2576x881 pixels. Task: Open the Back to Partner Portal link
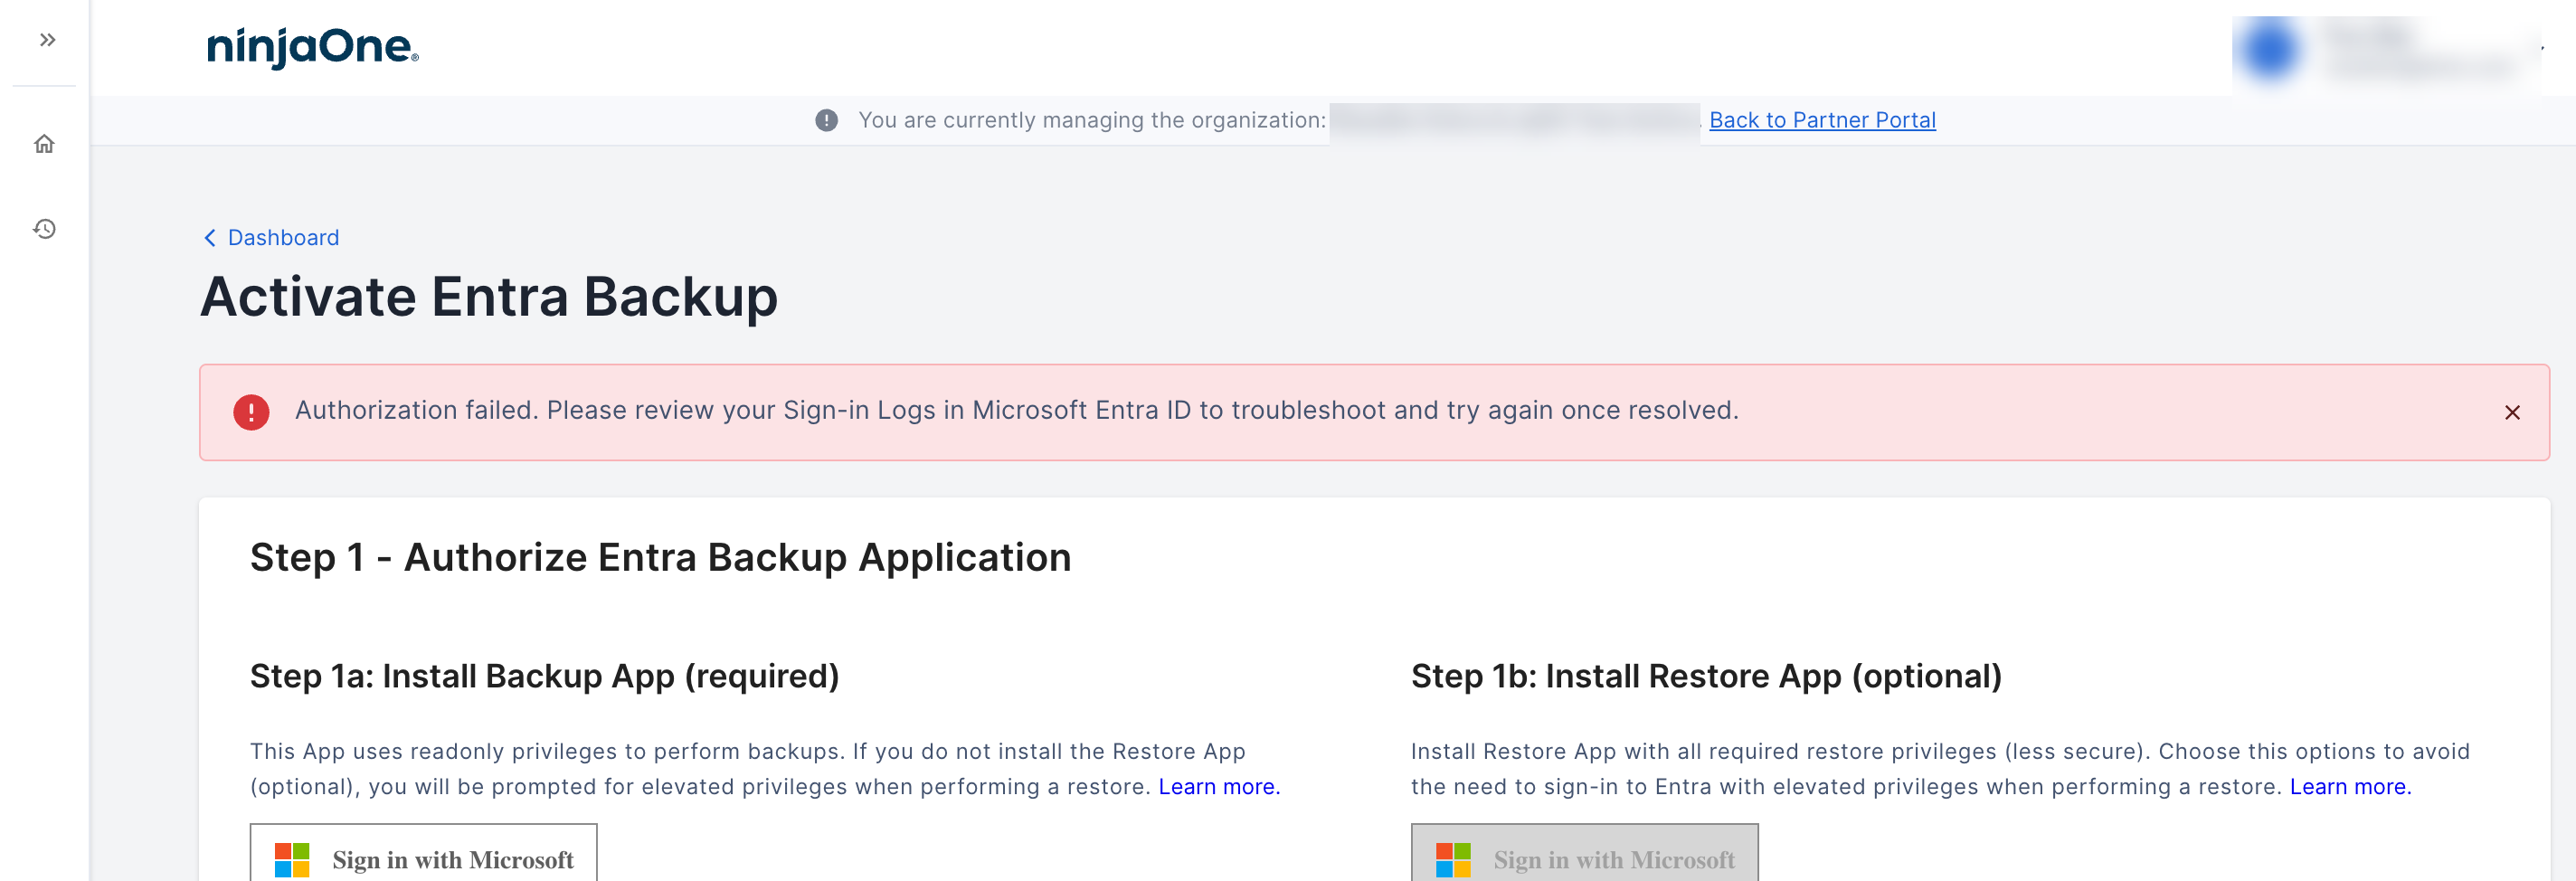[x=1822, y=120]
